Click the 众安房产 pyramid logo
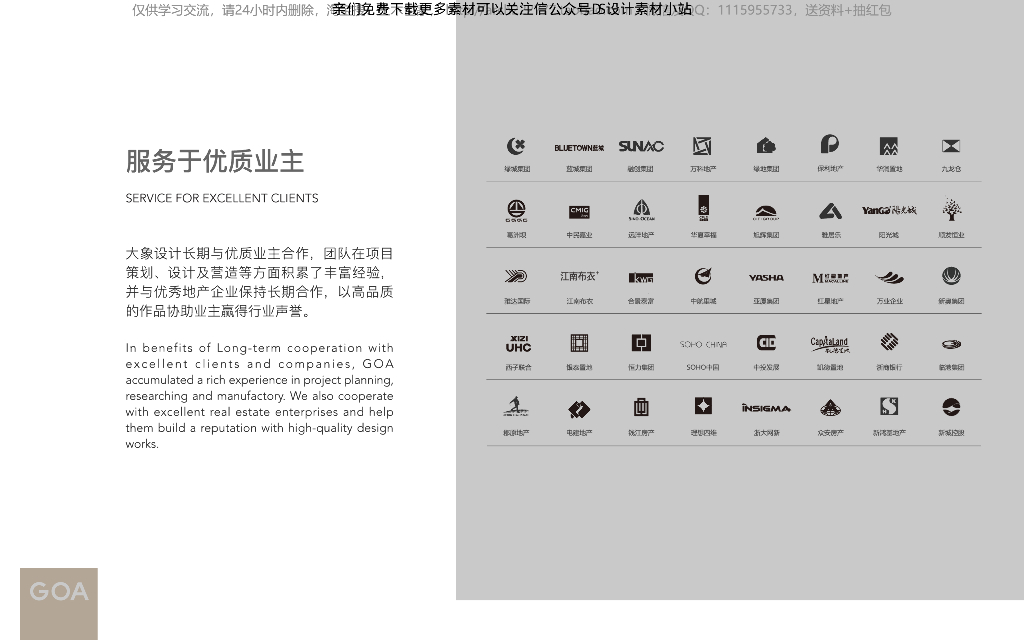Viewport: 1024px width, 640px height. click(x=831, y=408)
